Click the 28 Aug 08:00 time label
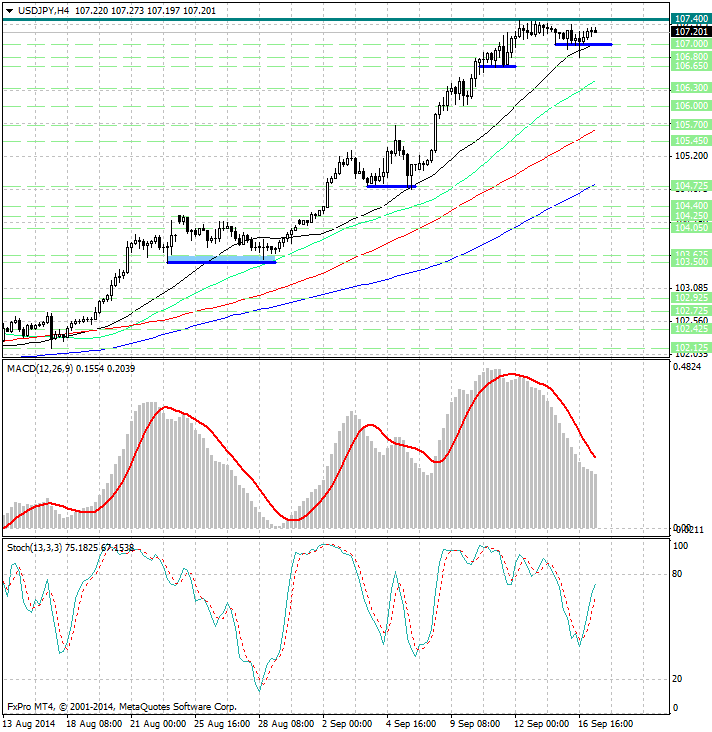The image size is (712, 732). point(286,724)
